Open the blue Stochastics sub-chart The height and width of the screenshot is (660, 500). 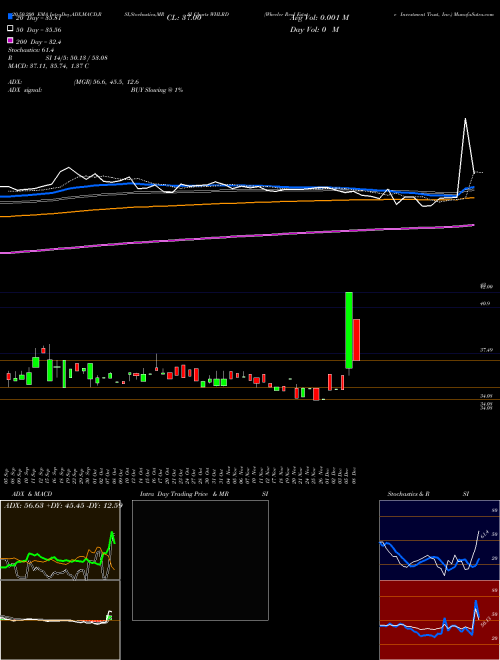439,540
